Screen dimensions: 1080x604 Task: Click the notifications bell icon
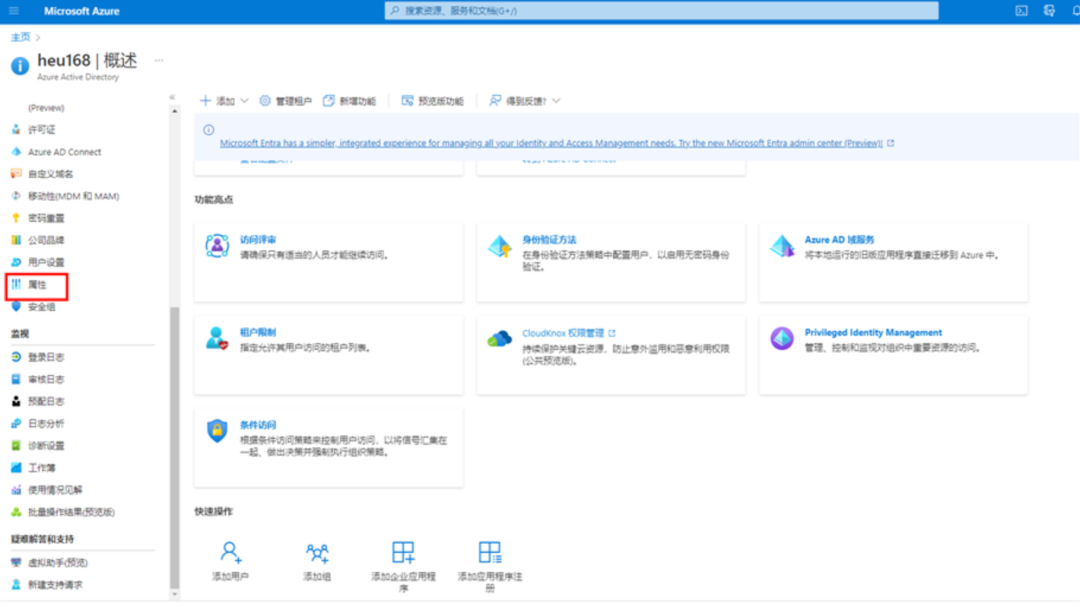tap(1074, 11)
